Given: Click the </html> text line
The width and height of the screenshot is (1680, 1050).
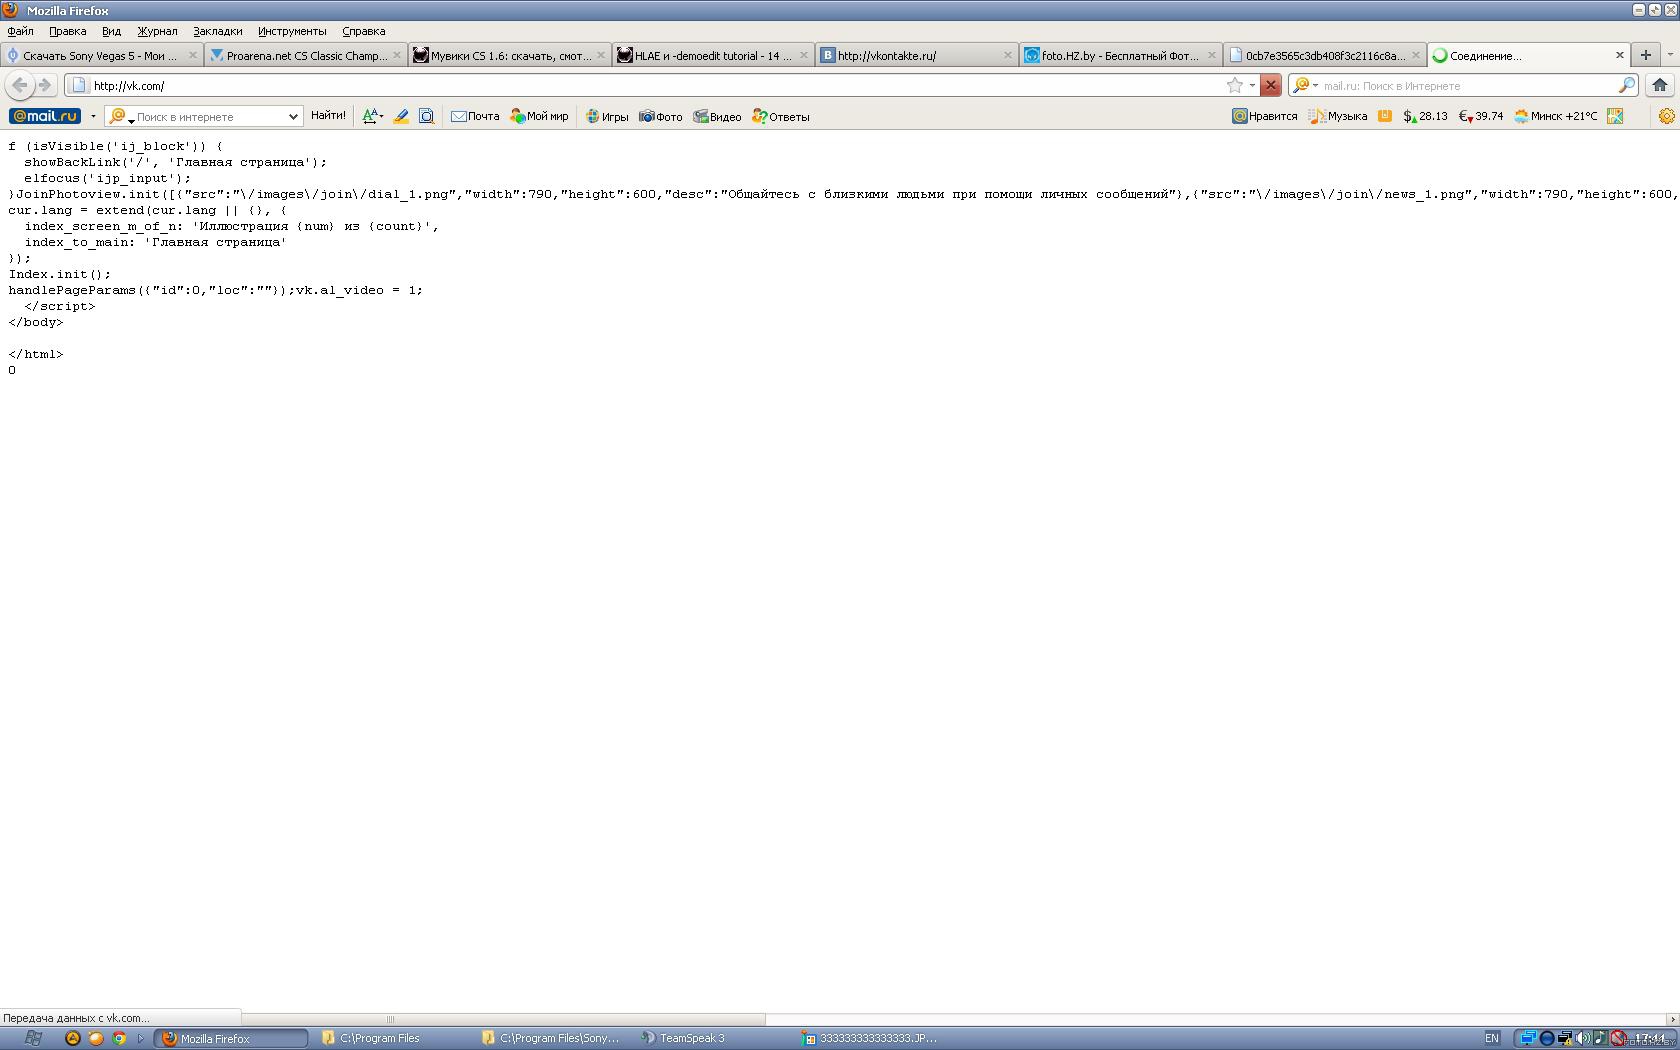Looking at the screenshot, I should [x=36, y=354].
